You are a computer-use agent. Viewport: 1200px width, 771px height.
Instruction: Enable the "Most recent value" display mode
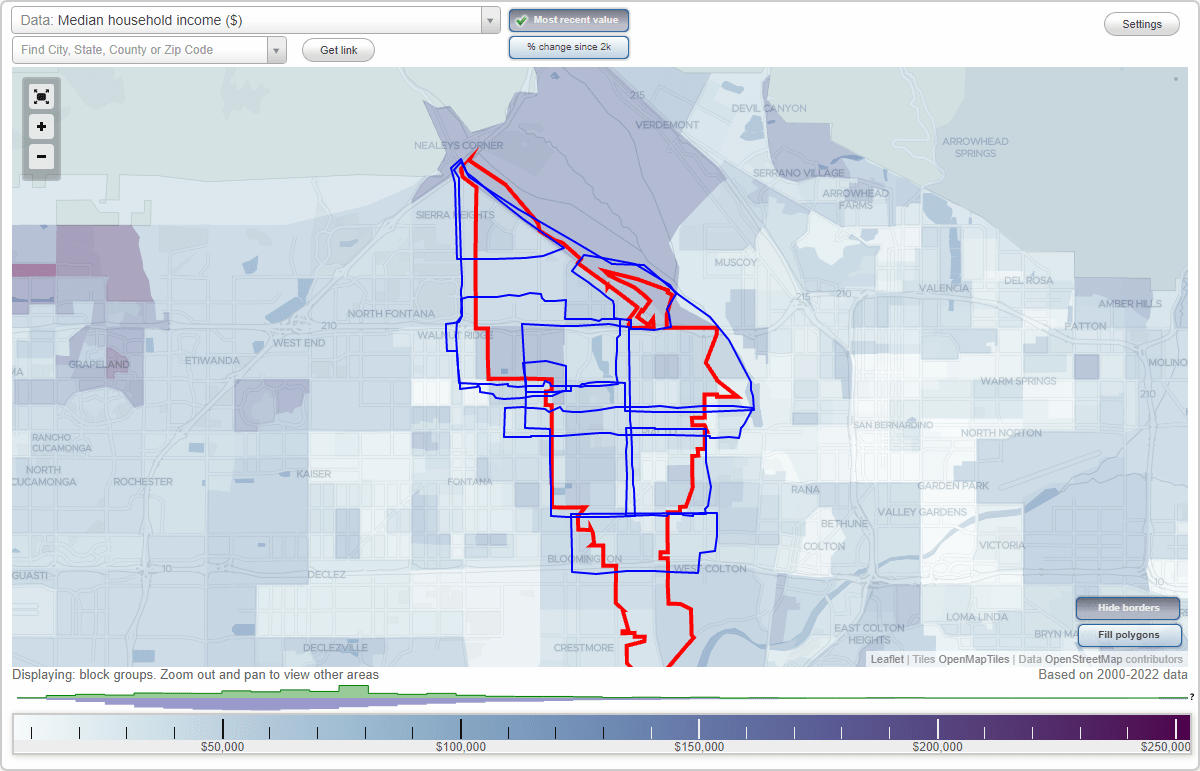click(568, 20)
